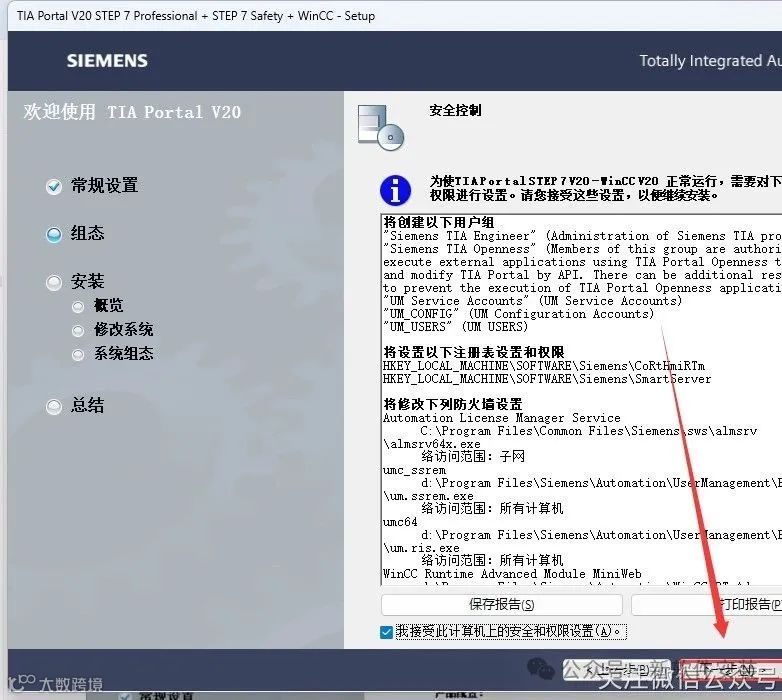
Task: Click the 将修改下列防火墙设置 heading
Action: pyautogui.click(x=453, y=404)
